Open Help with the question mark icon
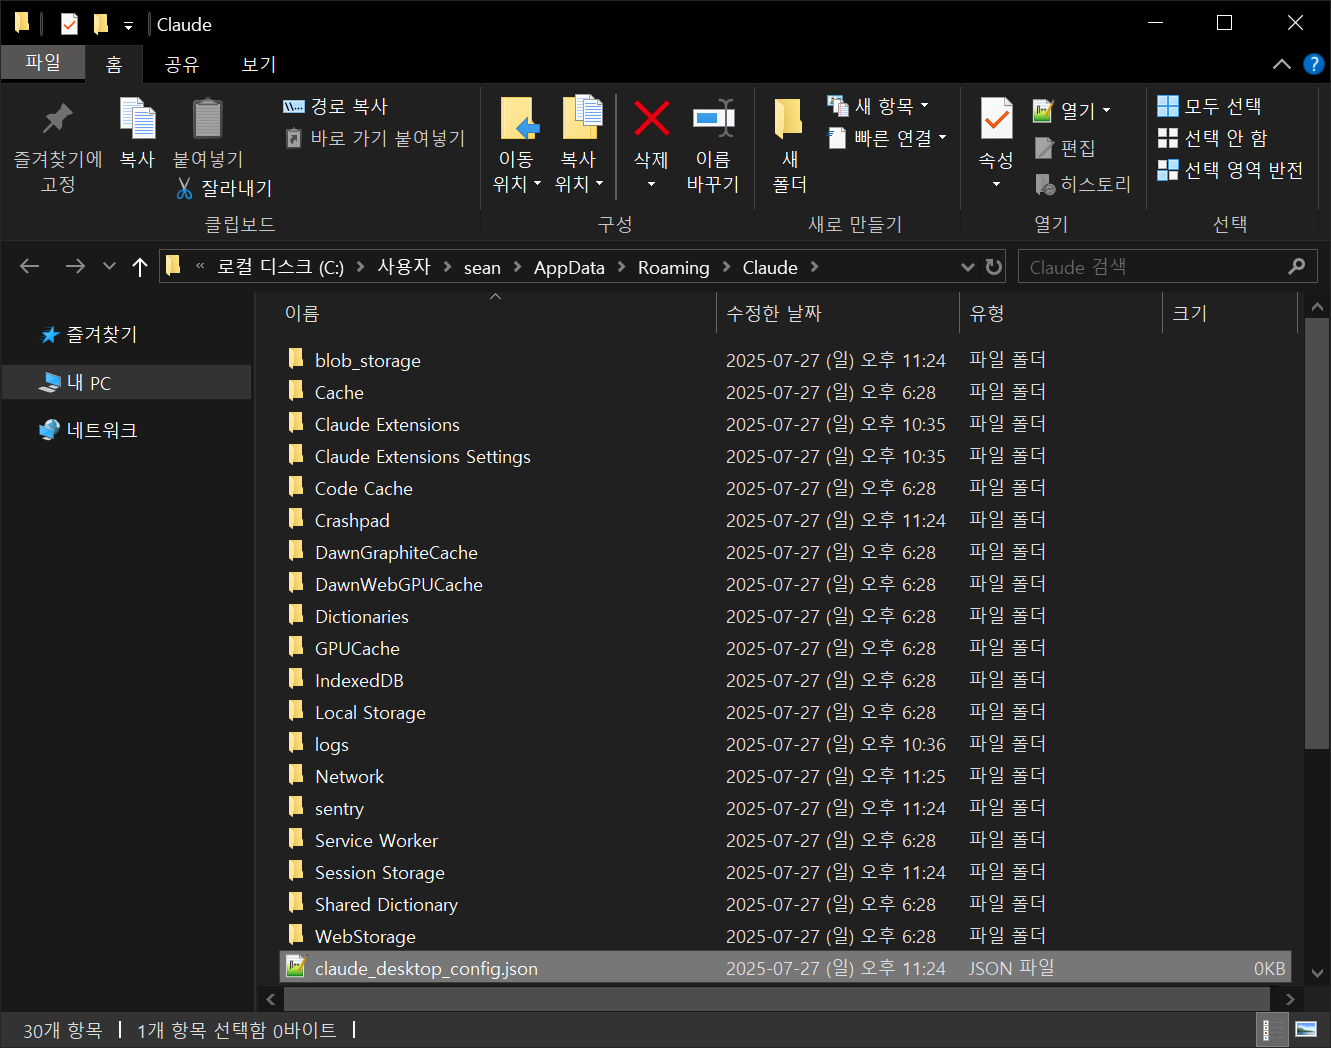The height and width of the screenshot is (1048, 1331). pyautogui.click(x=1314, y=64)
